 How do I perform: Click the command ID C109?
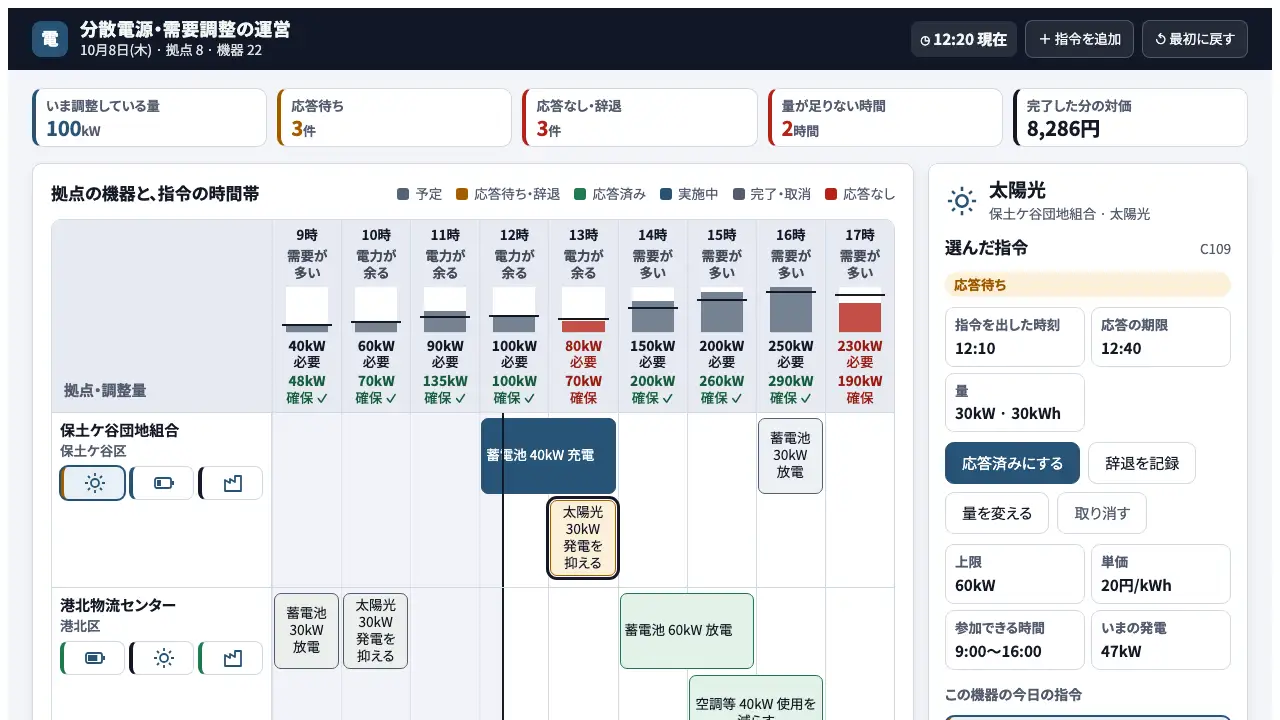pos(1215,249)
